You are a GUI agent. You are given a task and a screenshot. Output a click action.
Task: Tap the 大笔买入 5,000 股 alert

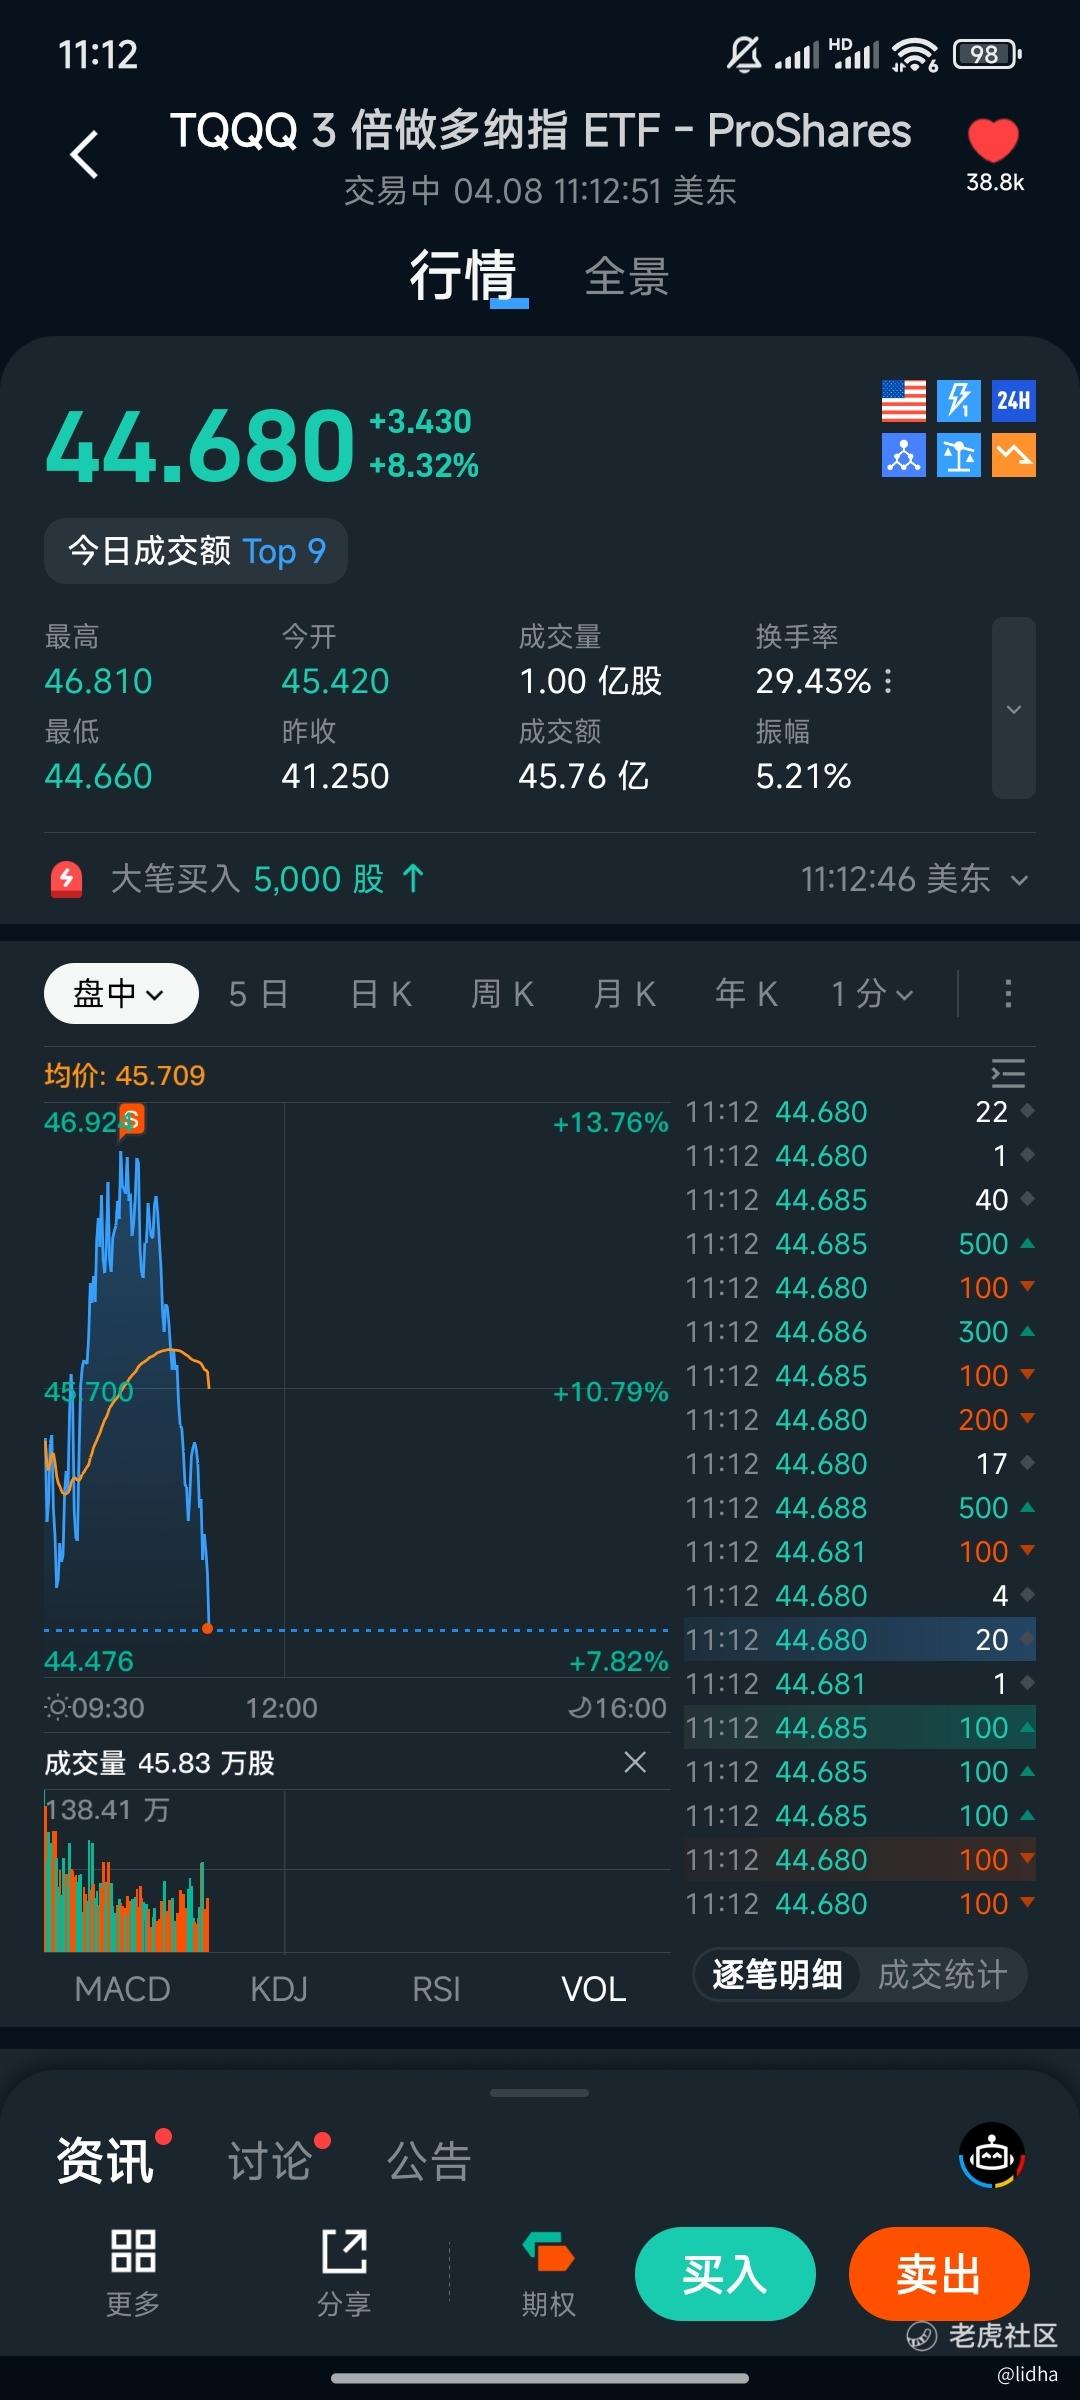tap(267, 880)
